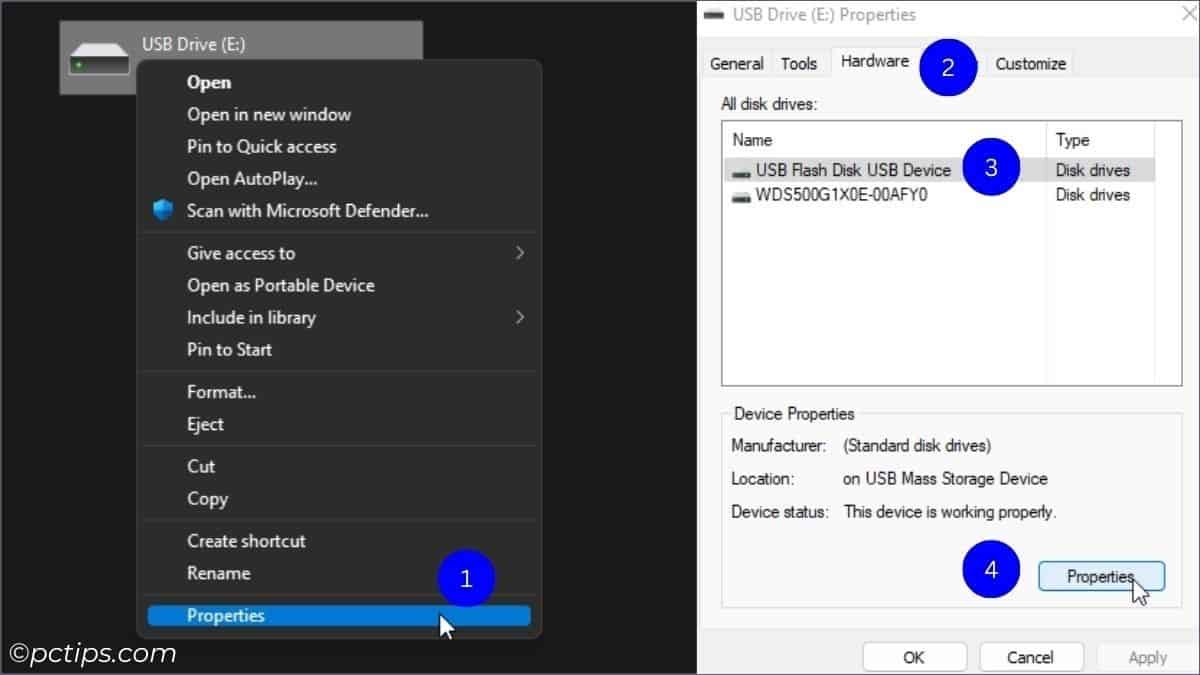Switch to the General tab

coord(737,64)
